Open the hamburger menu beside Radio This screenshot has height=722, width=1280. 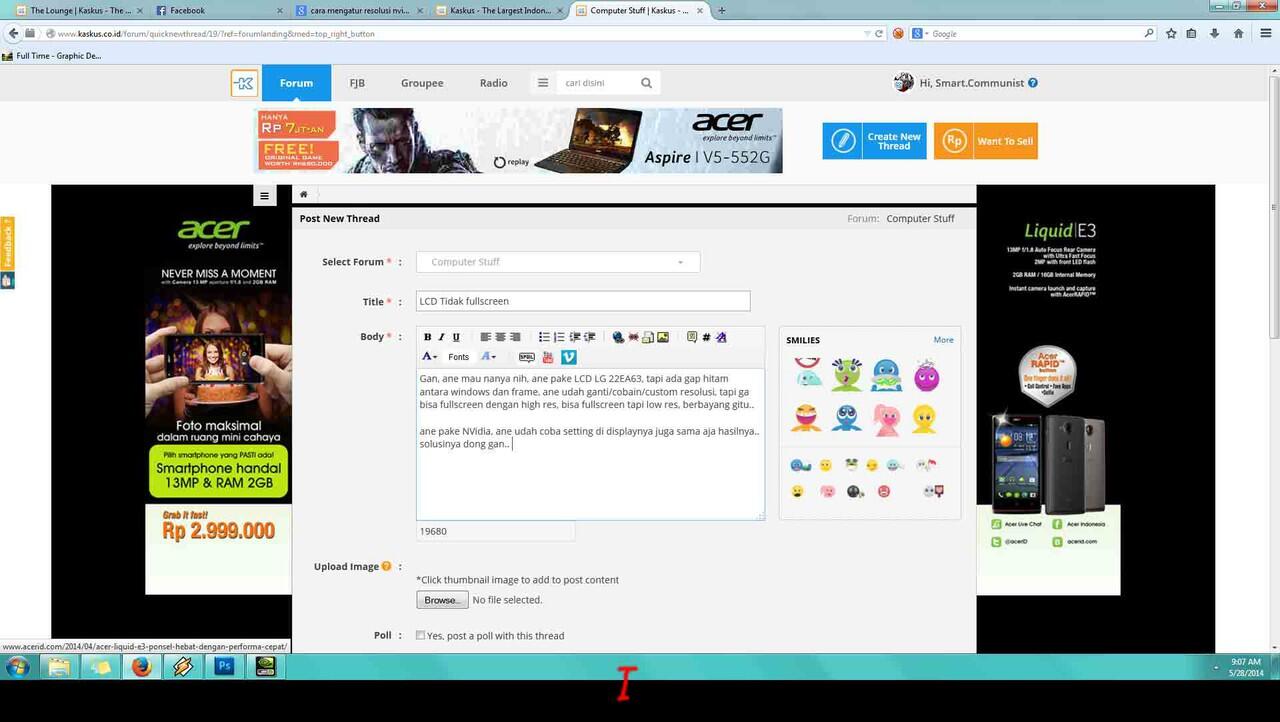pyautogui.click(x=543, y=83)
